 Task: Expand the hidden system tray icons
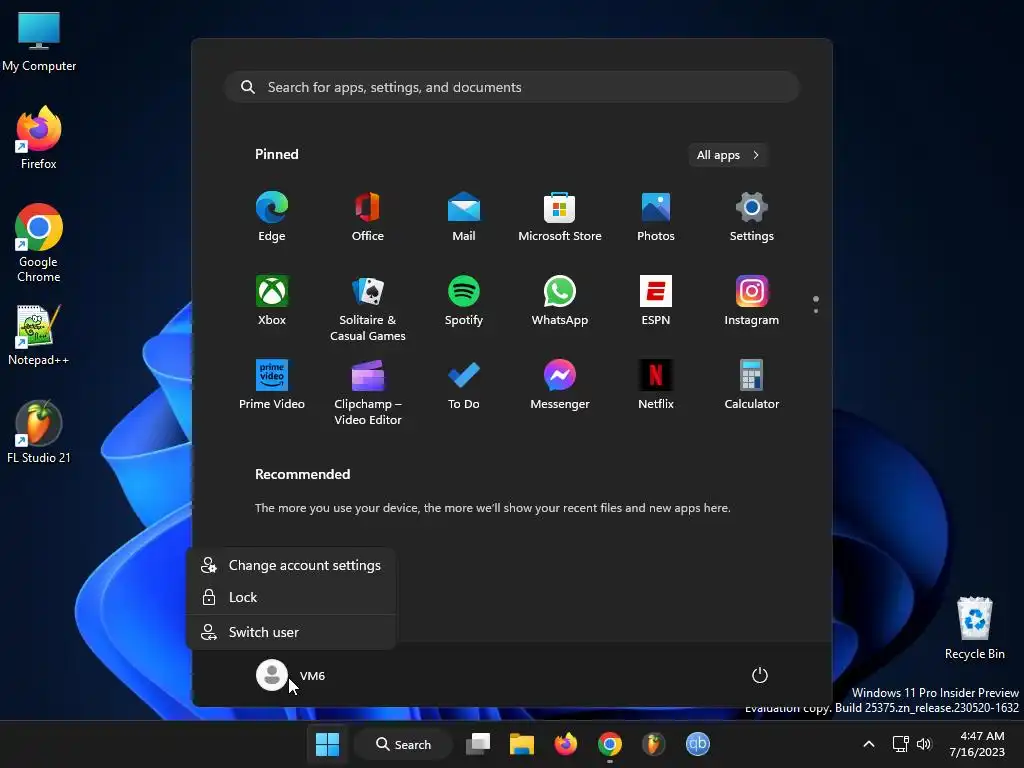click(x=869, y=744)
